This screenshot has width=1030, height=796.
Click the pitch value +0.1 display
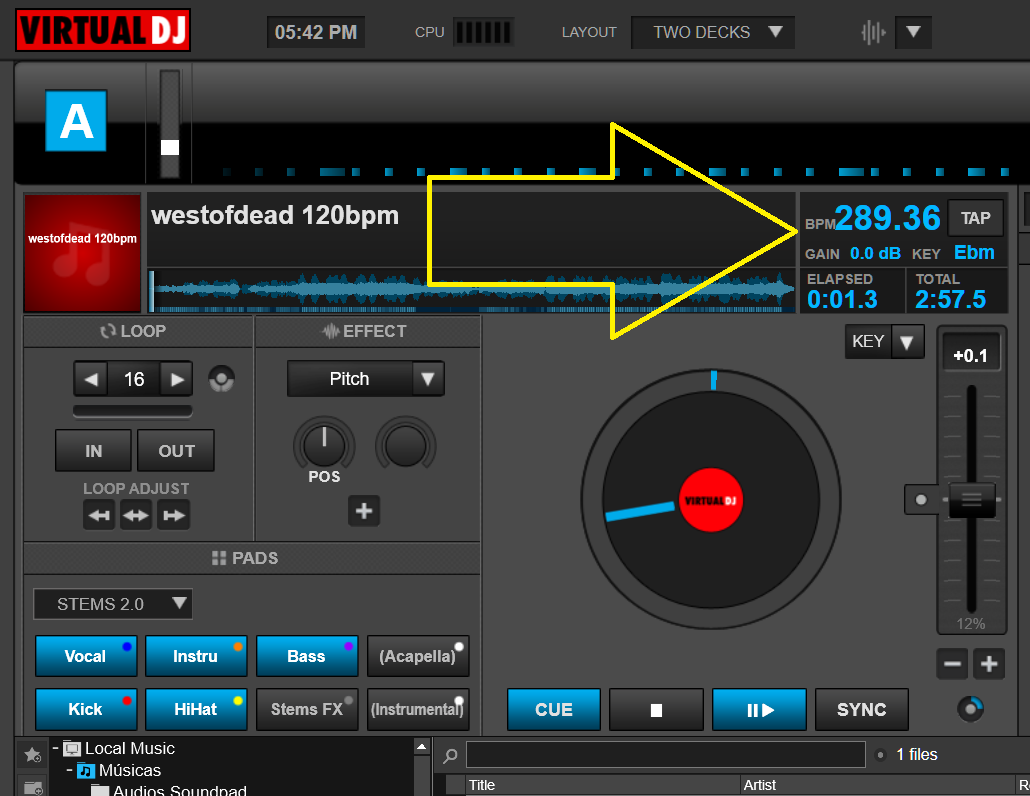(x=971, y=356)
